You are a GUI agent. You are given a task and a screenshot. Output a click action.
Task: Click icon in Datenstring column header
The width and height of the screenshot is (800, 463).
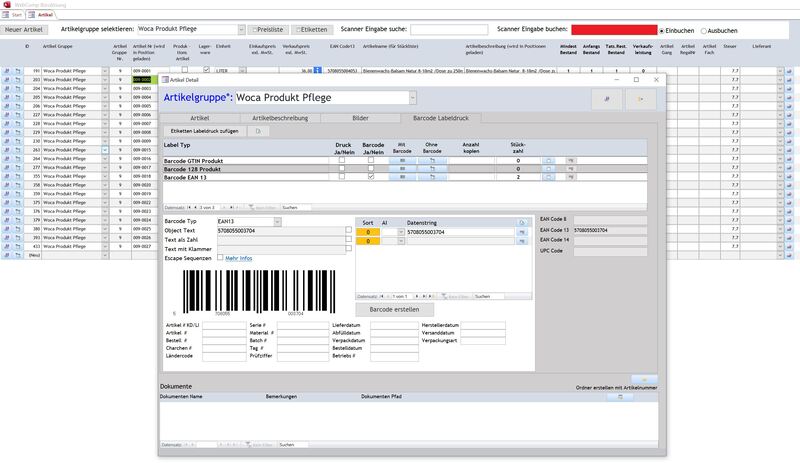point(522,223)
